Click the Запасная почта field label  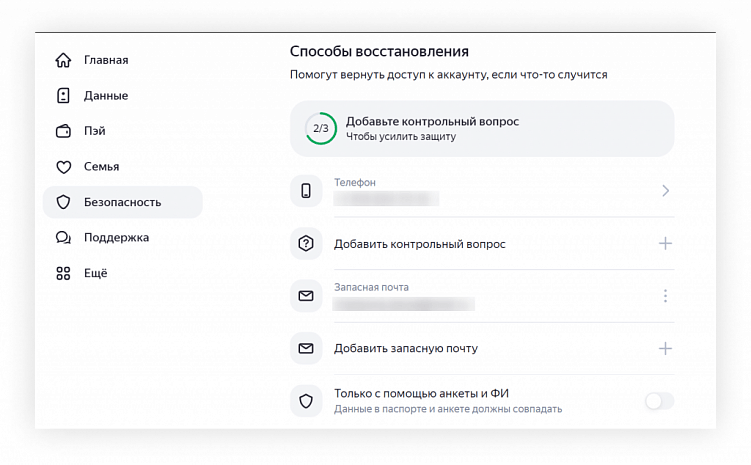click(371, 287)
